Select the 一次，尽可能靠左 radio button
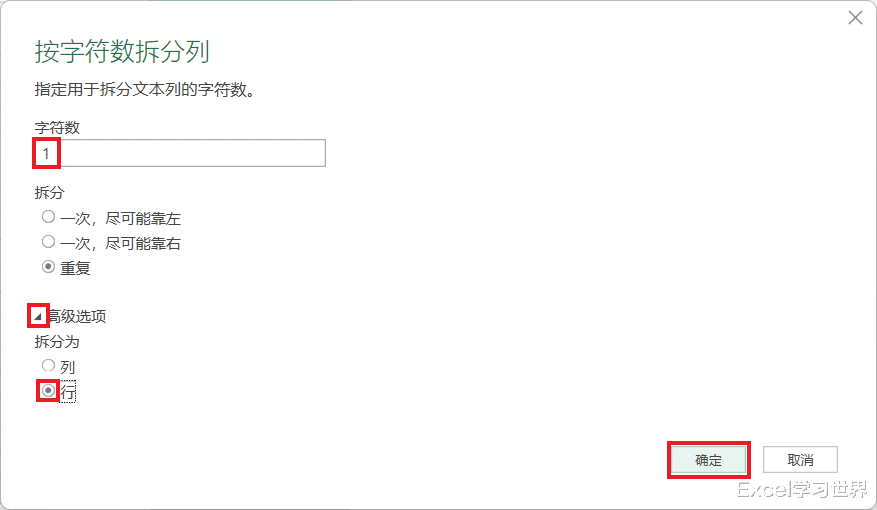 click(49, 217)
